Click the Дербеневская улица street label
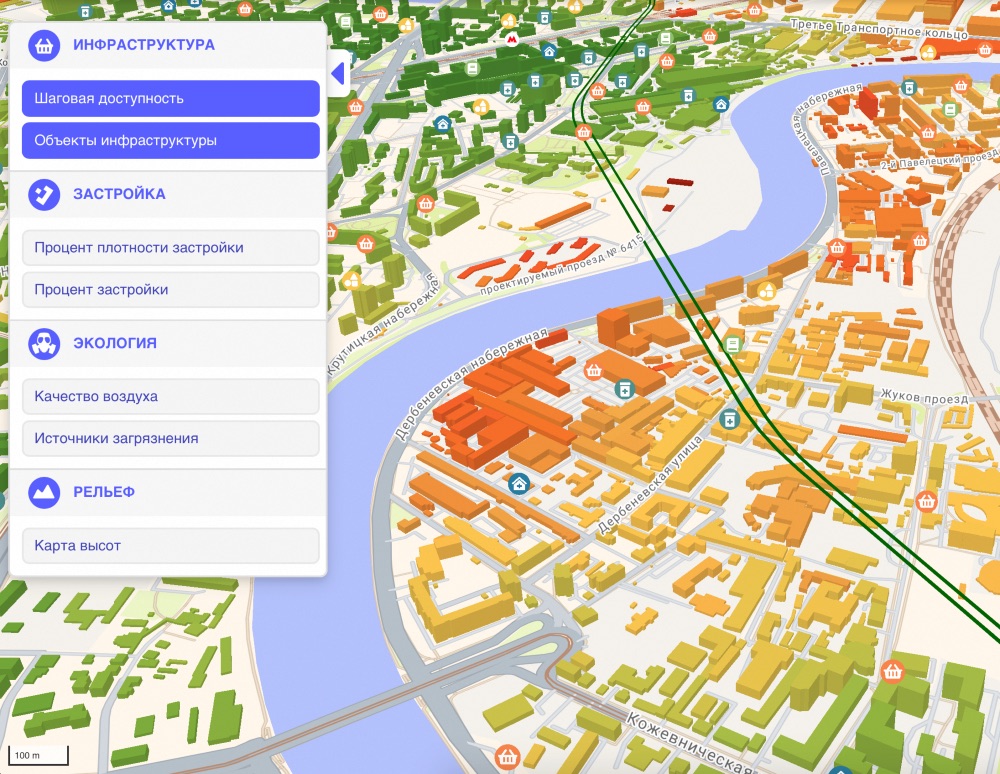 point(650,485)
